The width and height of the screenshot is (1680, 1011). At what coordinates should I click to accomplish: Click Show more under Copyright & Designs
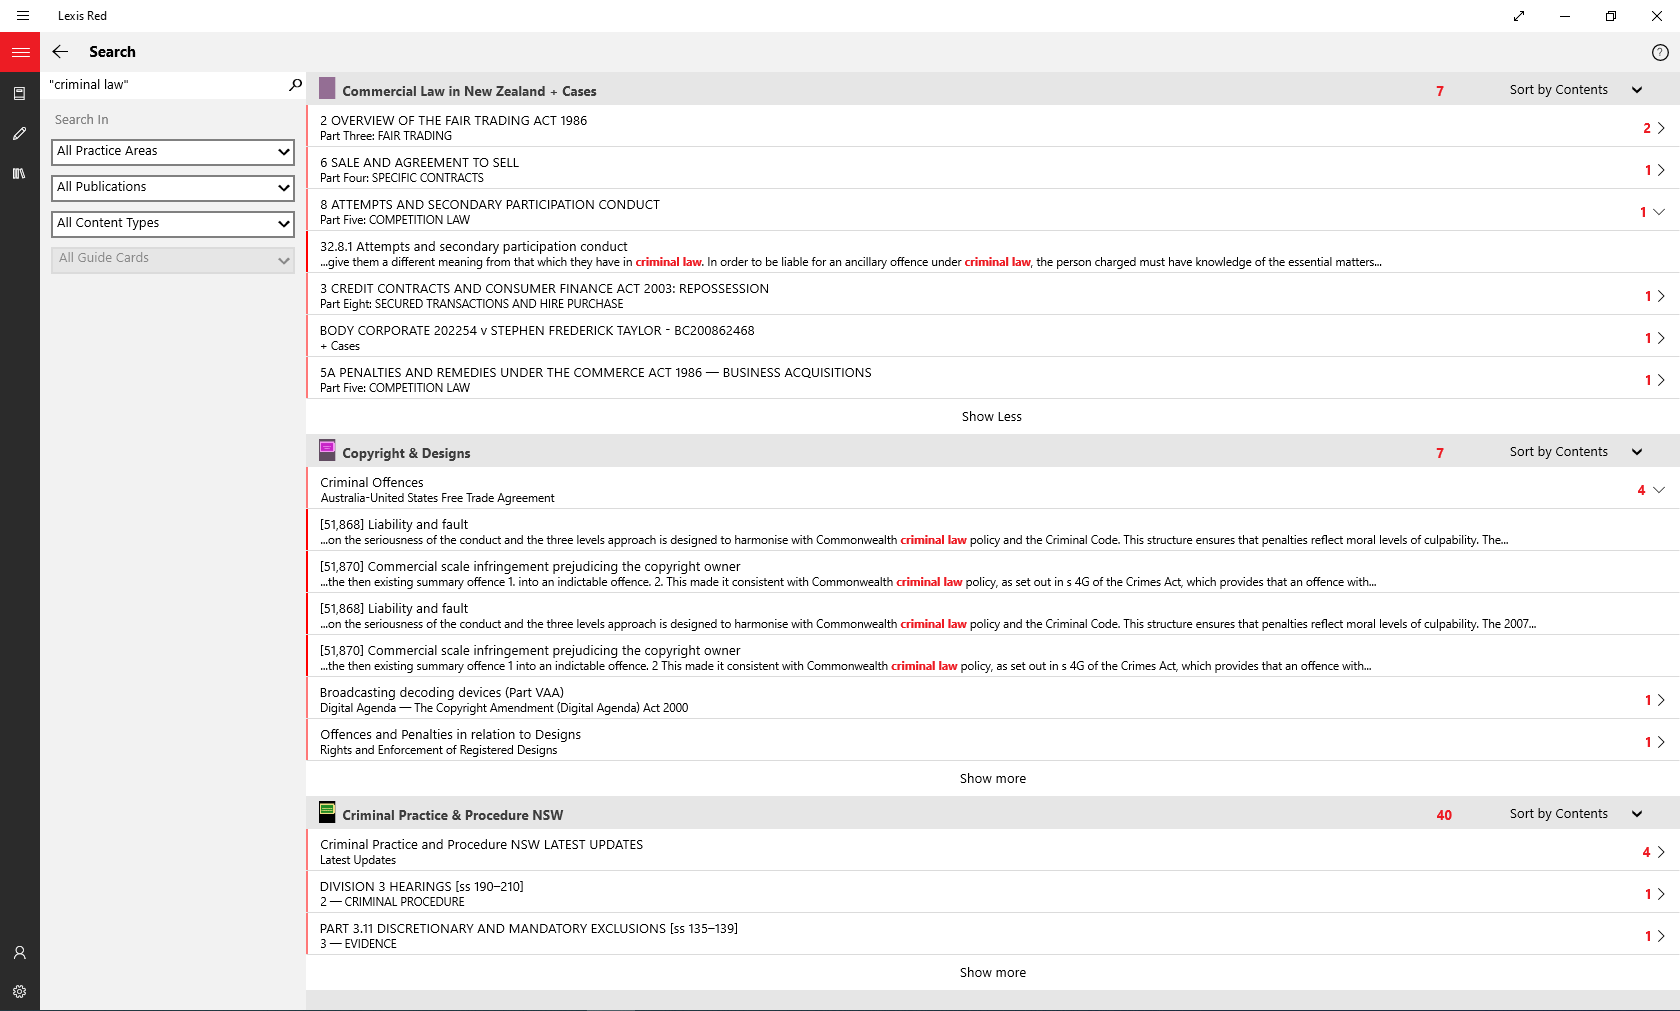[992, 779]
